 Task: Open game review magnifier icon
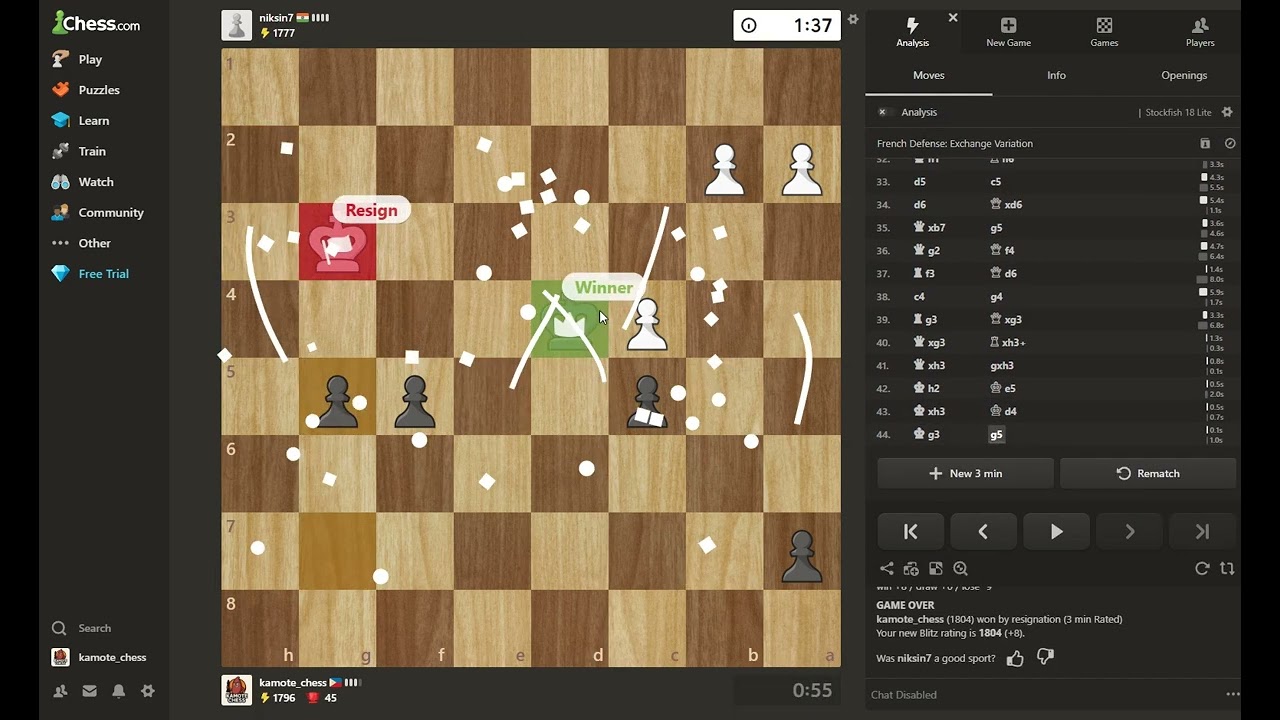pos(961,569)
